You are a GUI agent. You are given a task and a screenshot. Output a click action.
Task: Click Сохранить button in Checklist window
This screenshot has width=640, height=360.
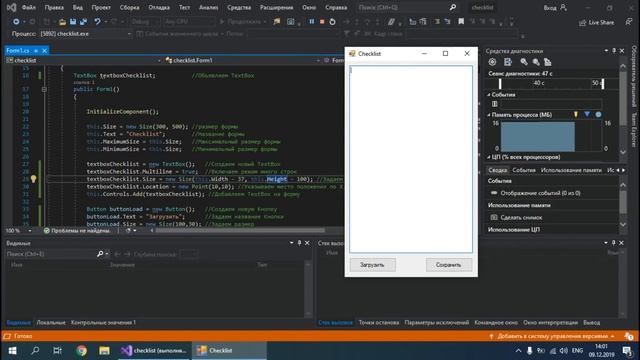[x=448, y=265]
